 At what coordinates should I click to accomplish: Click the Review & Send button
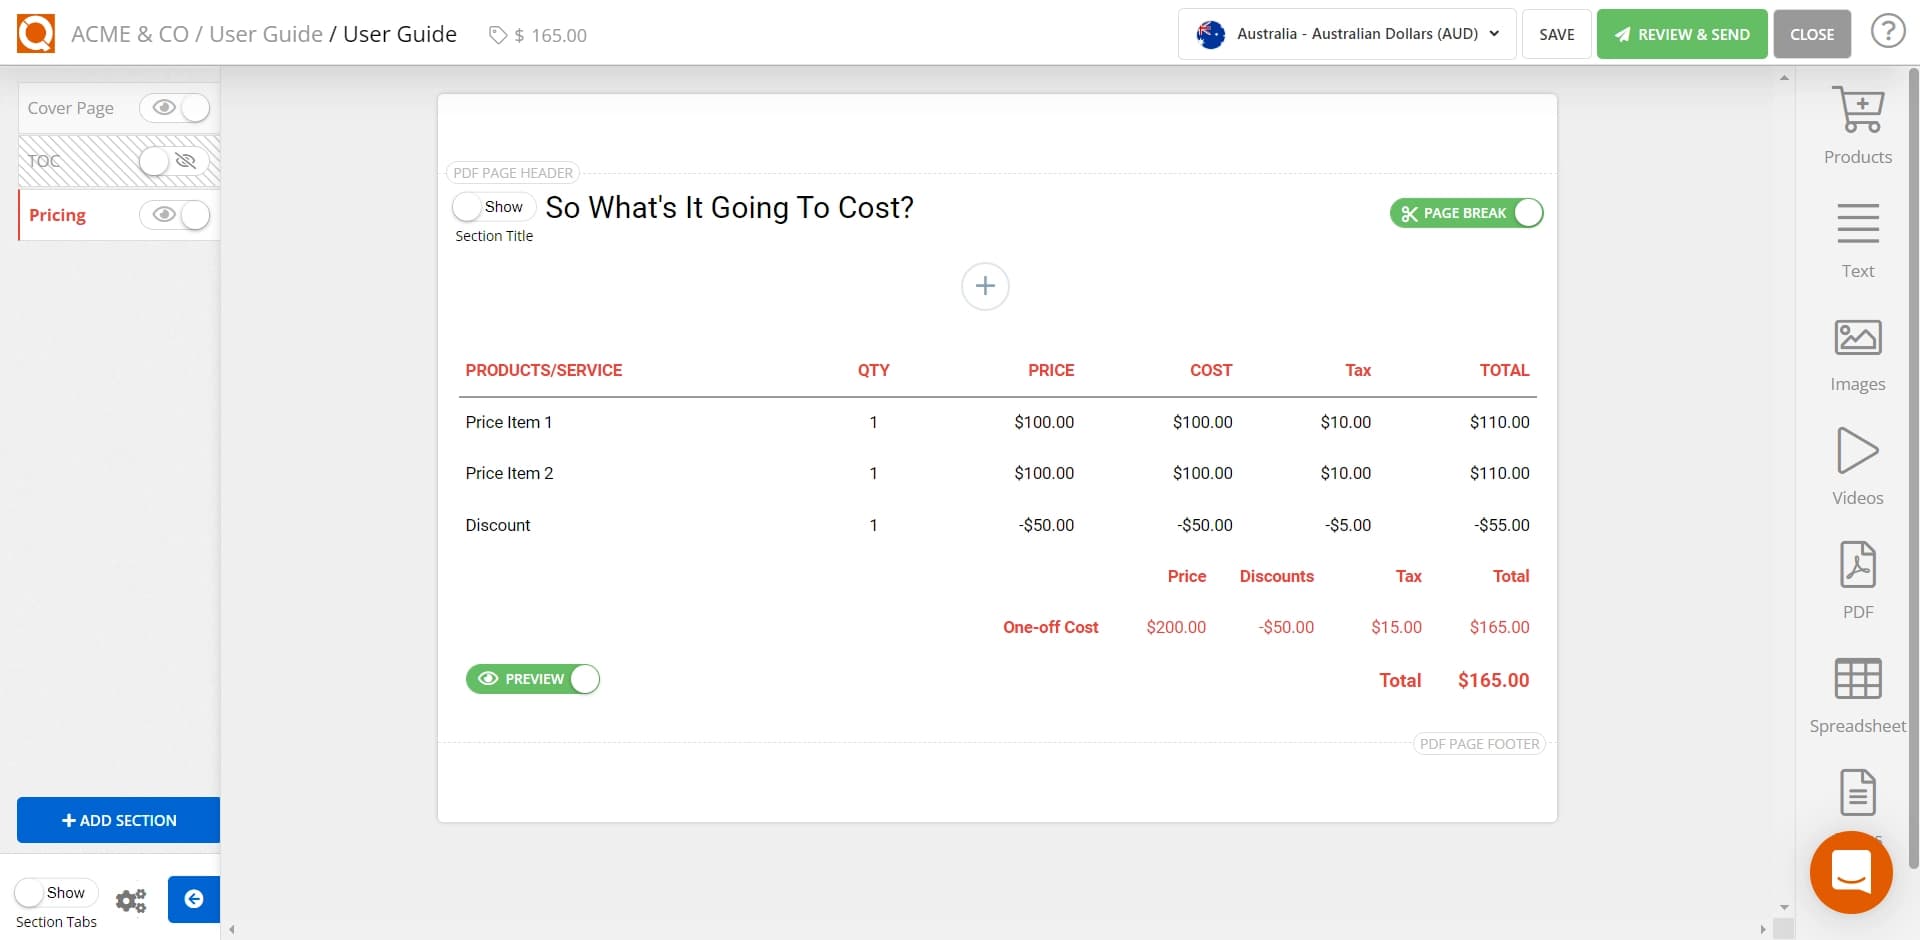(x=1681, y=33)
